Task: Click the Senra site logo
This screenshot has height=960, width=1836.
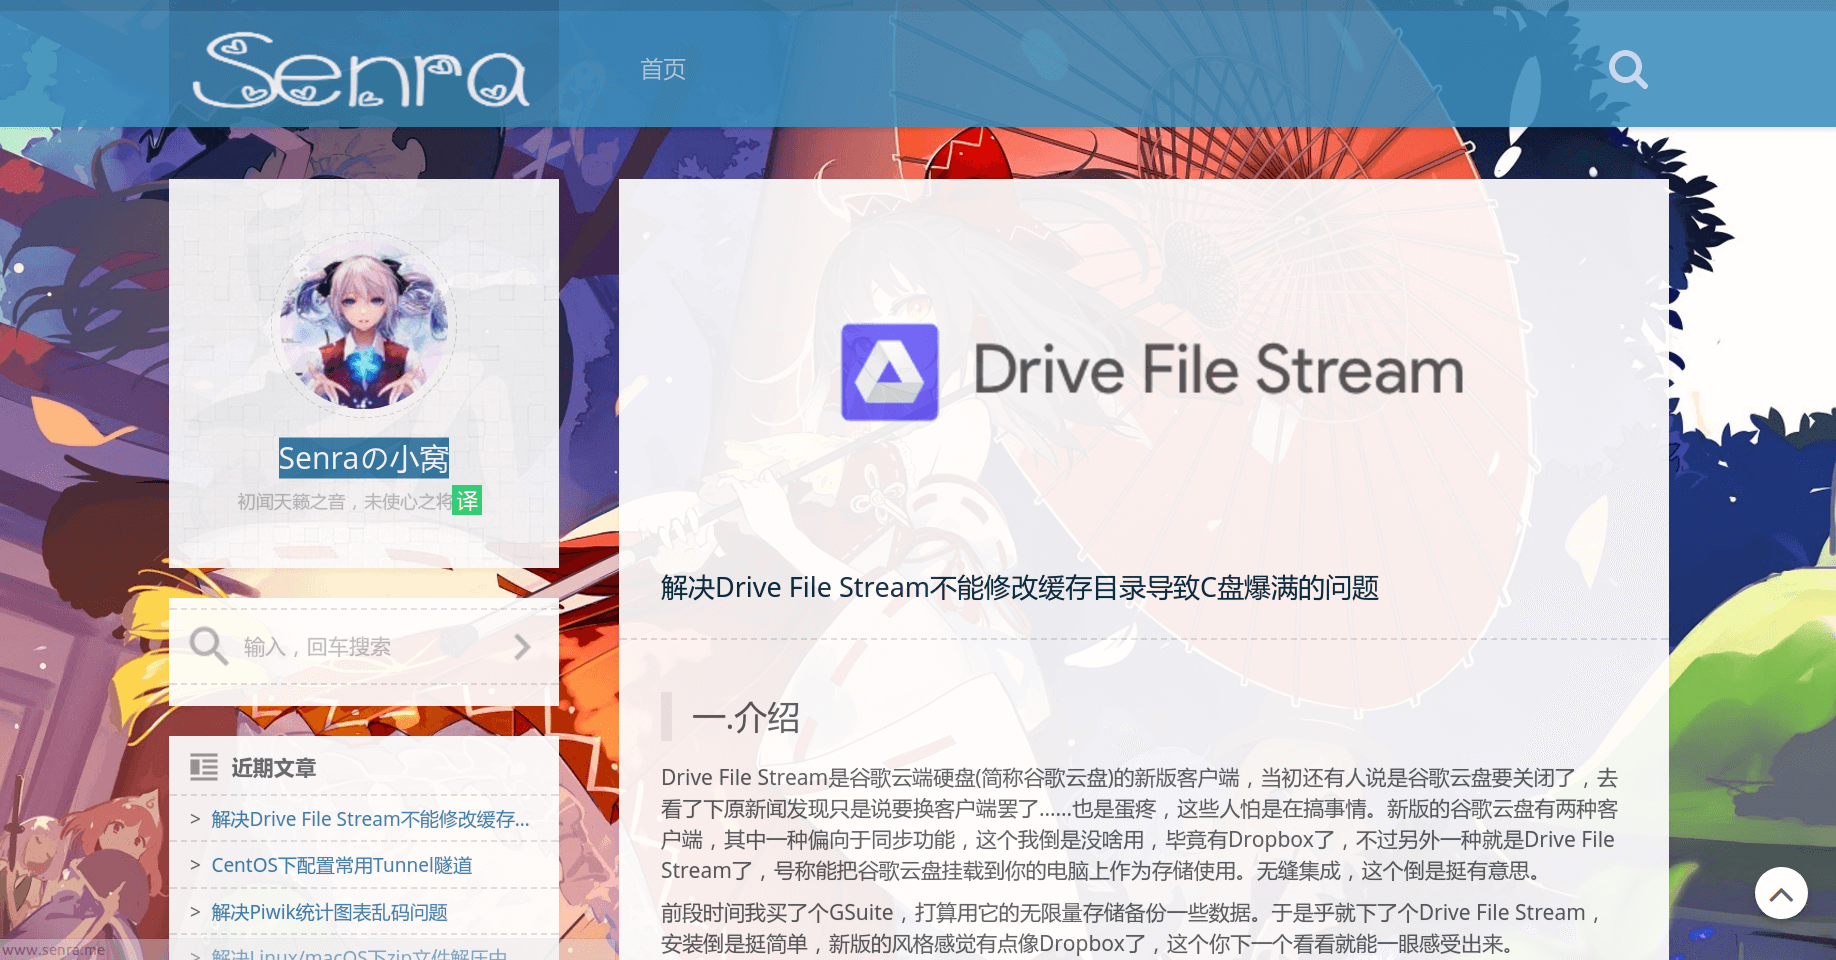Action: [361, 70]
